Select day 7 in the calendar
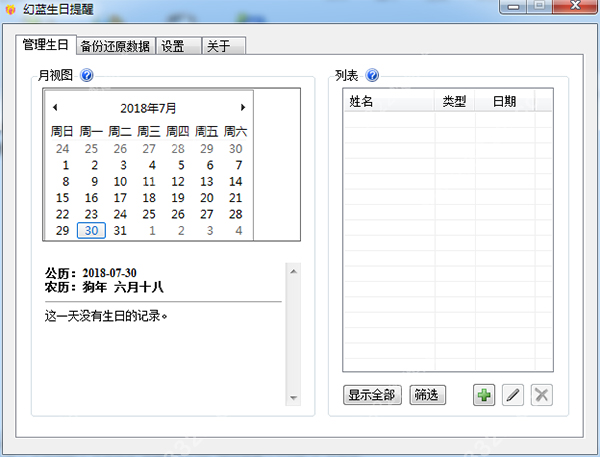This screenshot has height=457, width=600. click(239, 165)
